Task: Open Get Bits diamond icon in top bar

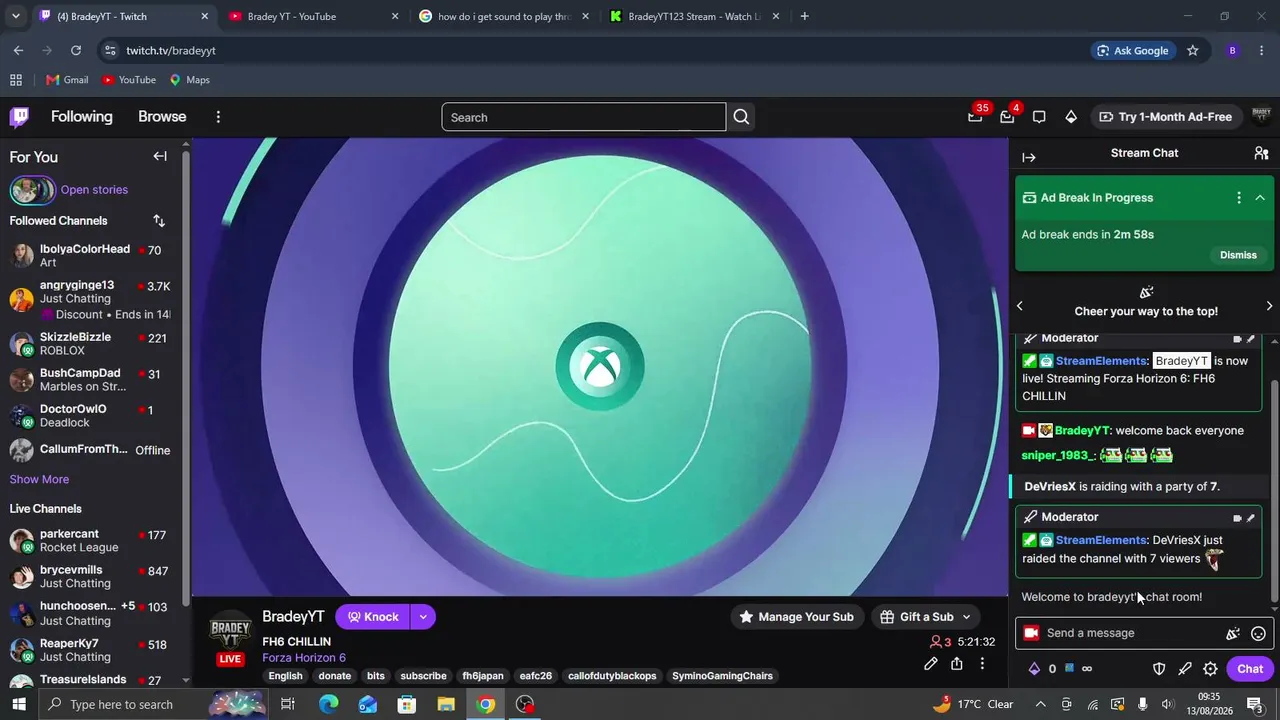Action: tap(1071, 117)
